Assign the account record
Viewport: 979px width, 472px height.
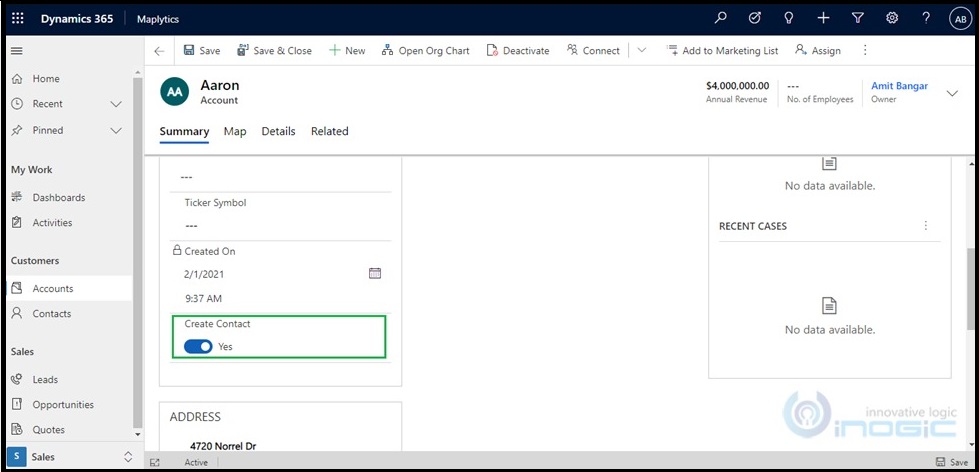tap(818, 51)
